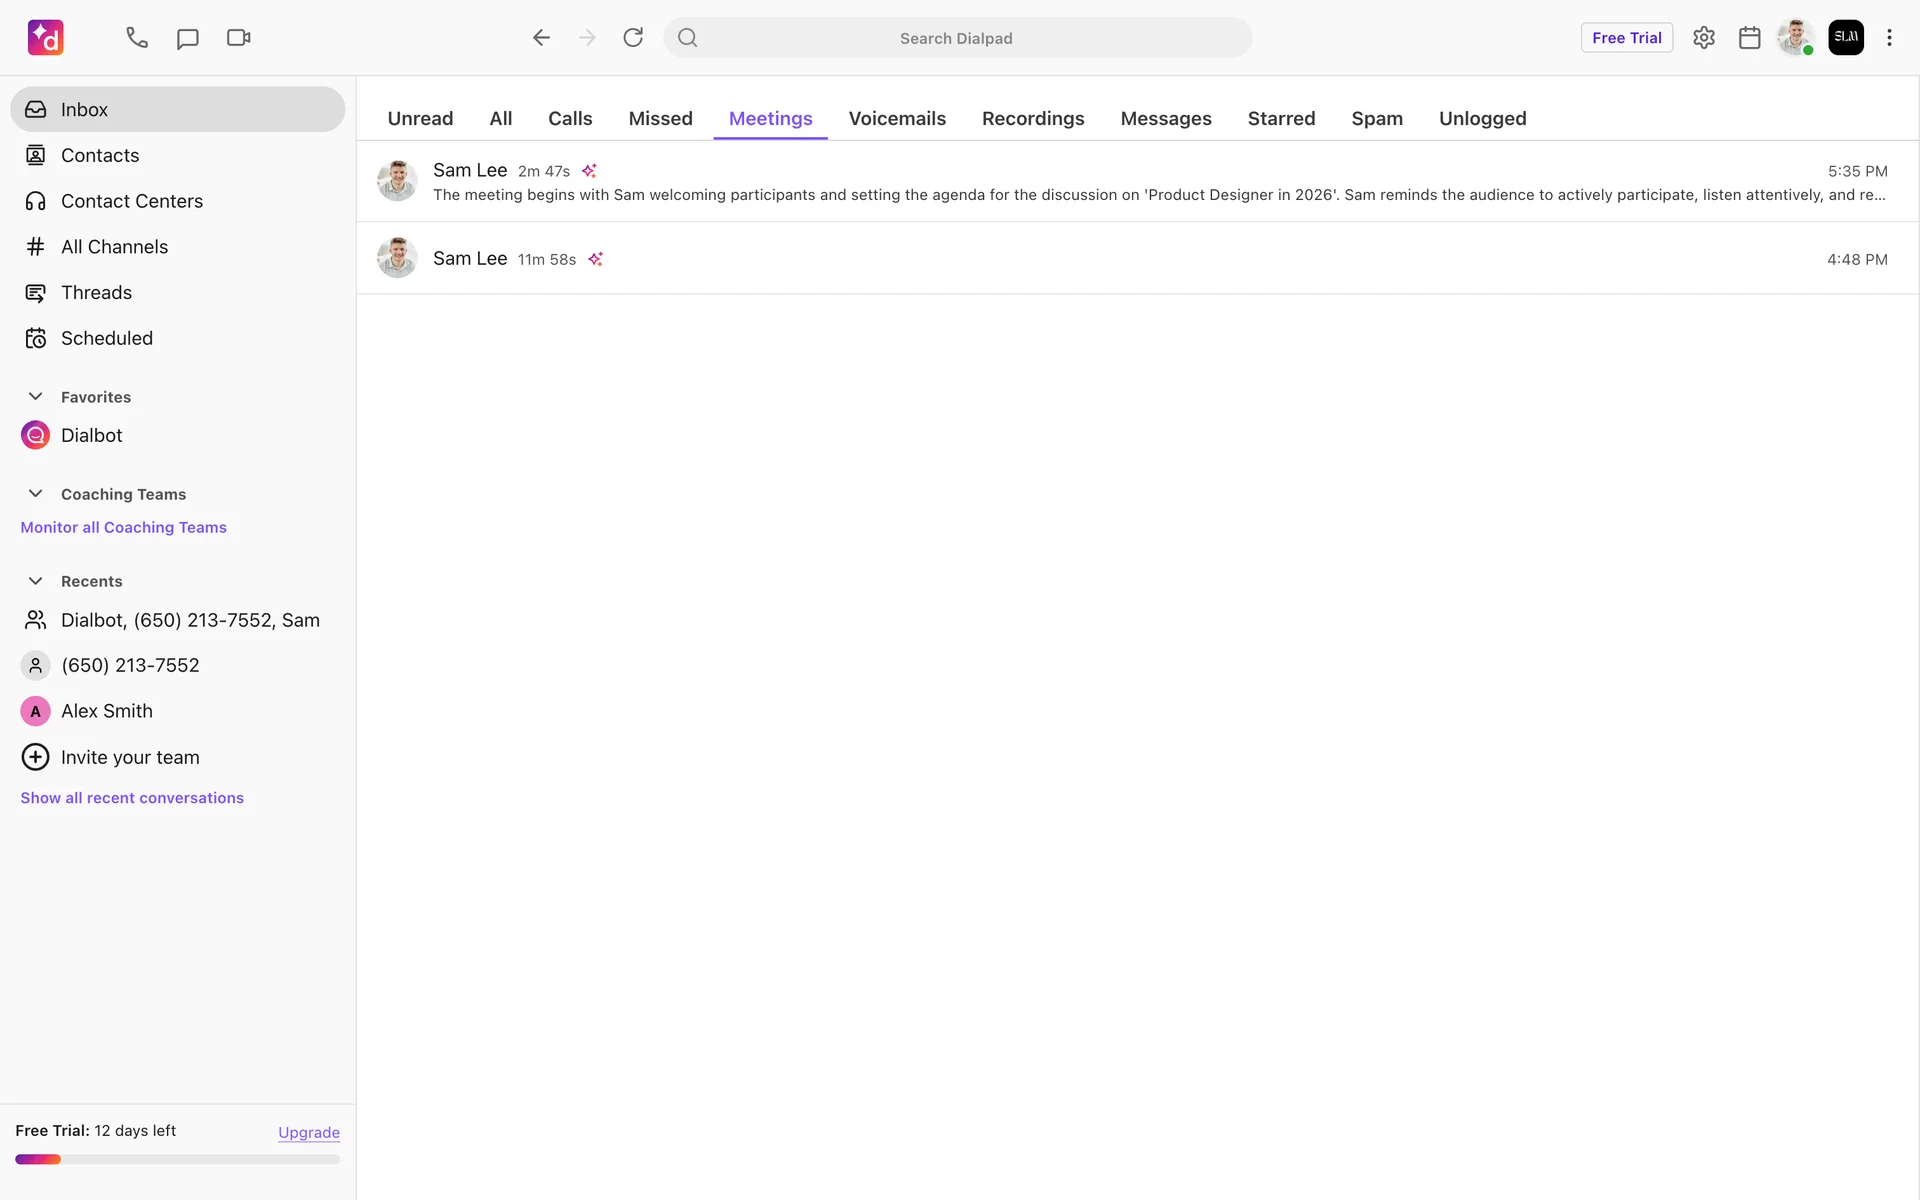Open Monitor all Coaching Teams link
The width and height of the screenshot is (1920, 1200).
click(x=123, y=527)
